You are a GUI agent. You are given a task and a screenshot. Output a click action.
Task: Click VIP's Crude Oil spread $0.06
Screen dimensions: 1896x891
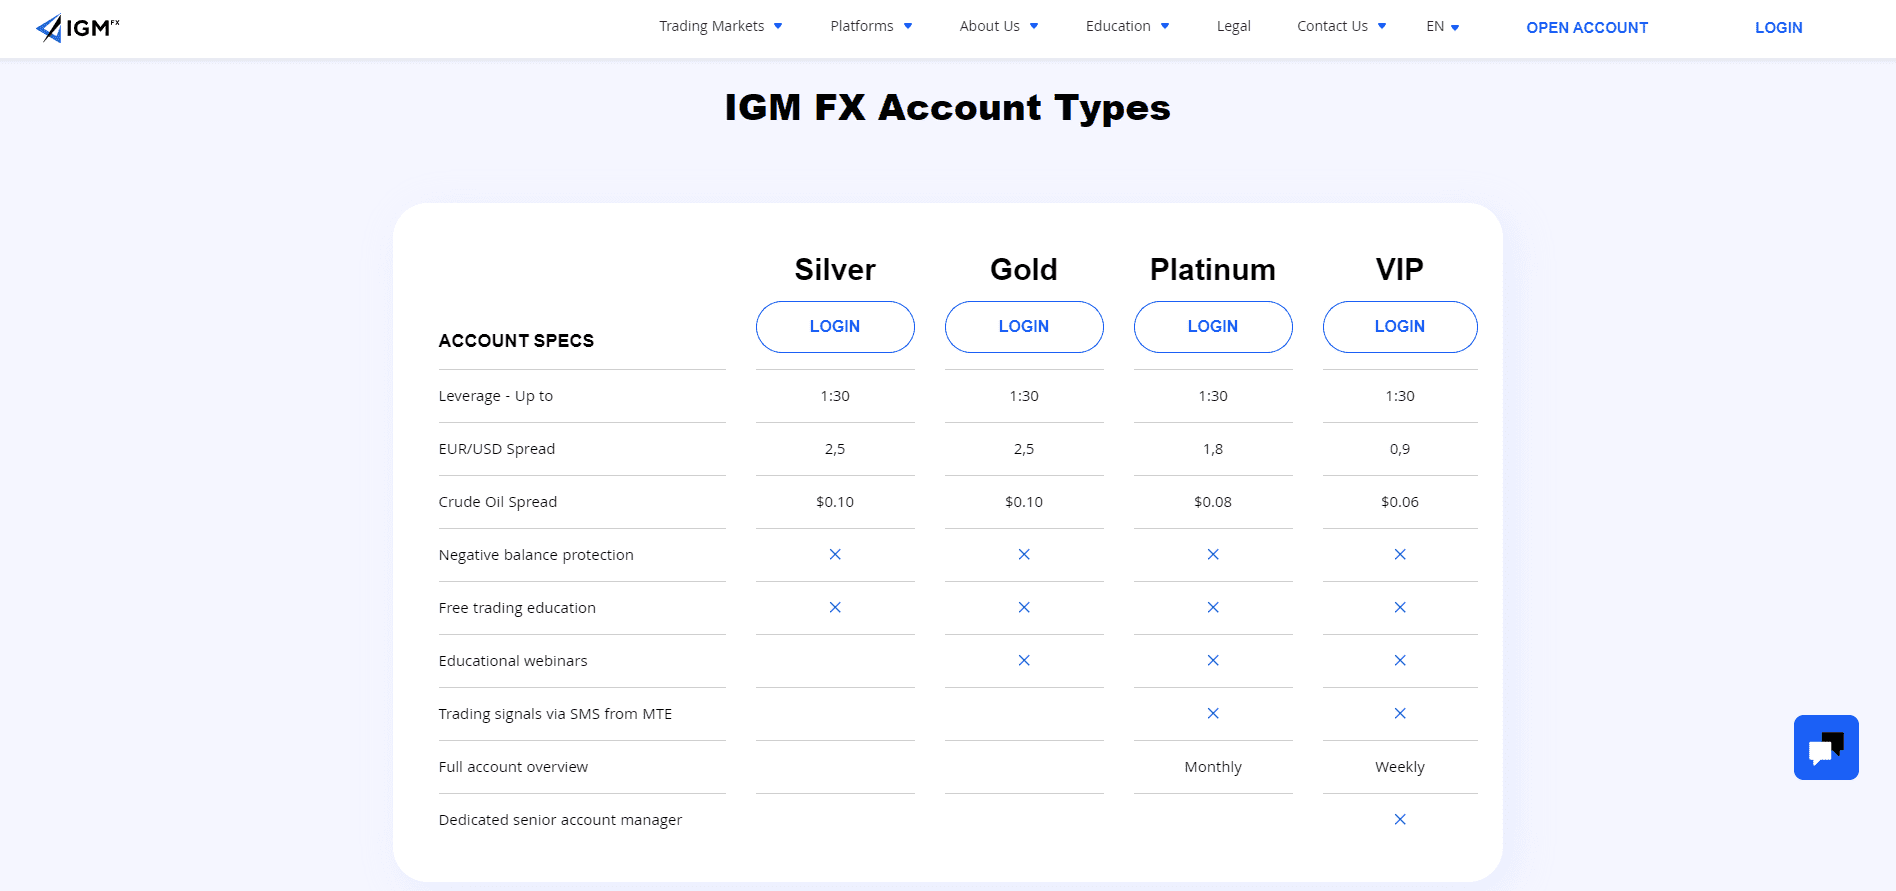(1400, 502)
